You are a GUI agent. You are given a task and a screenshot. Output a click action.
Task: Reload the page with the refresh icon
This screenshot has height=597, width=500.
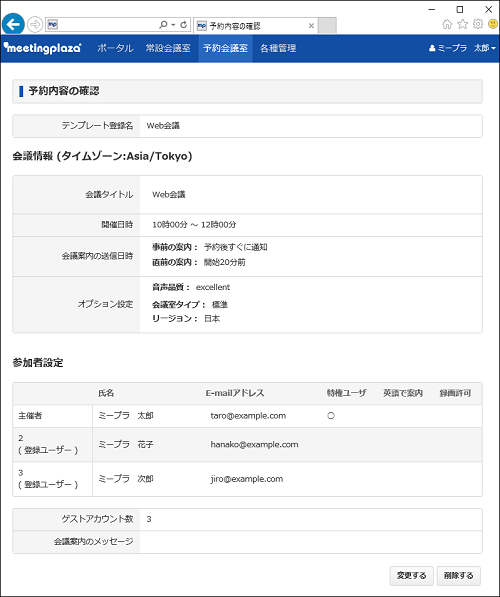[x=184, y=25]
